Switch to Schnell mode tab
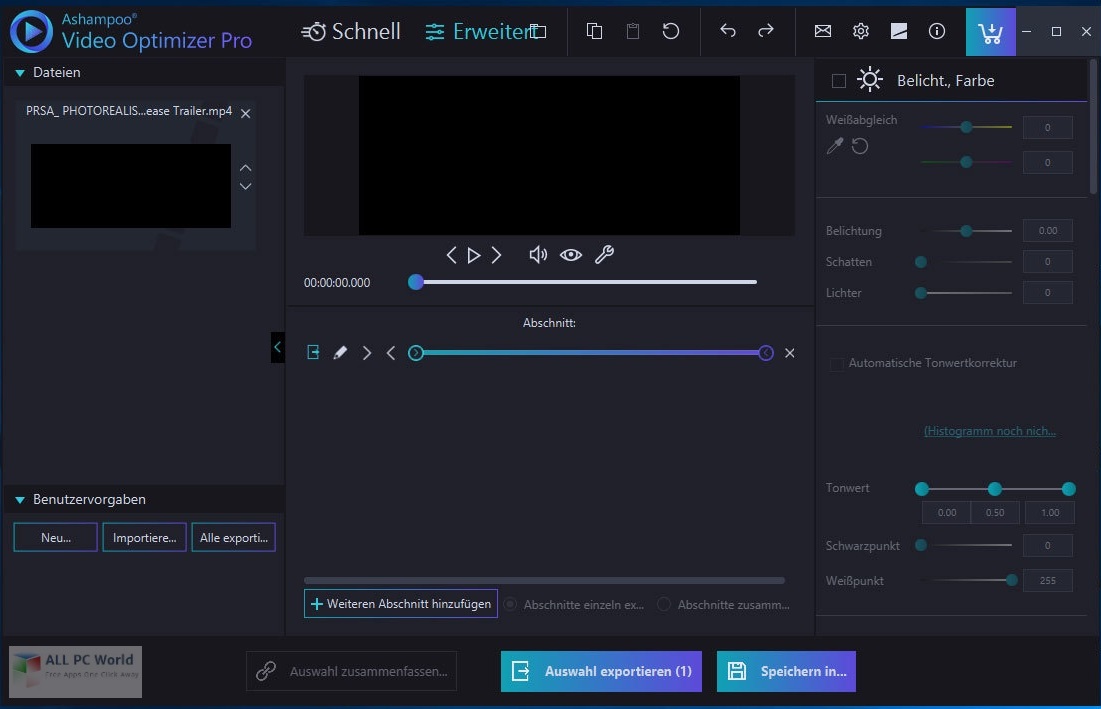 (x=351, y=32)
